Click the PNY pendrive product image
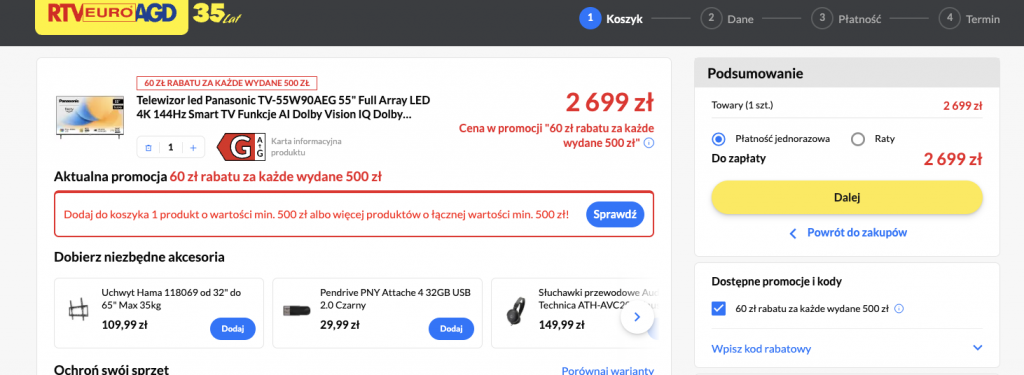This screenshot has height=375, width=1024. 296,310
